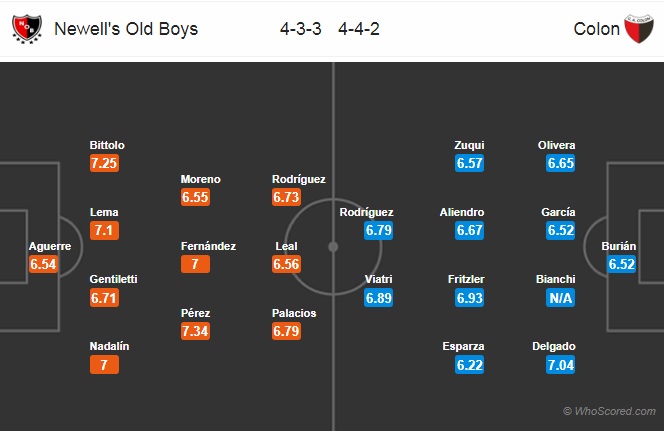This screenshot has height=431, width=664.
Task: Click Delgado's 7.04 rating badge
Action: [x=560, y=365]
